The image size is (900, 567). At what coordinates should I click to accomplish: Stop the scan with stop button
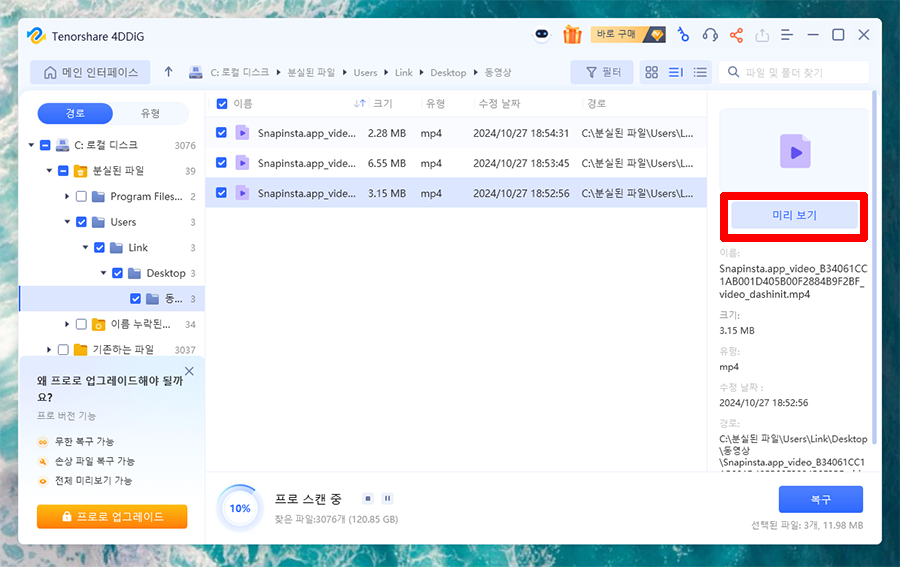[368, 498]
